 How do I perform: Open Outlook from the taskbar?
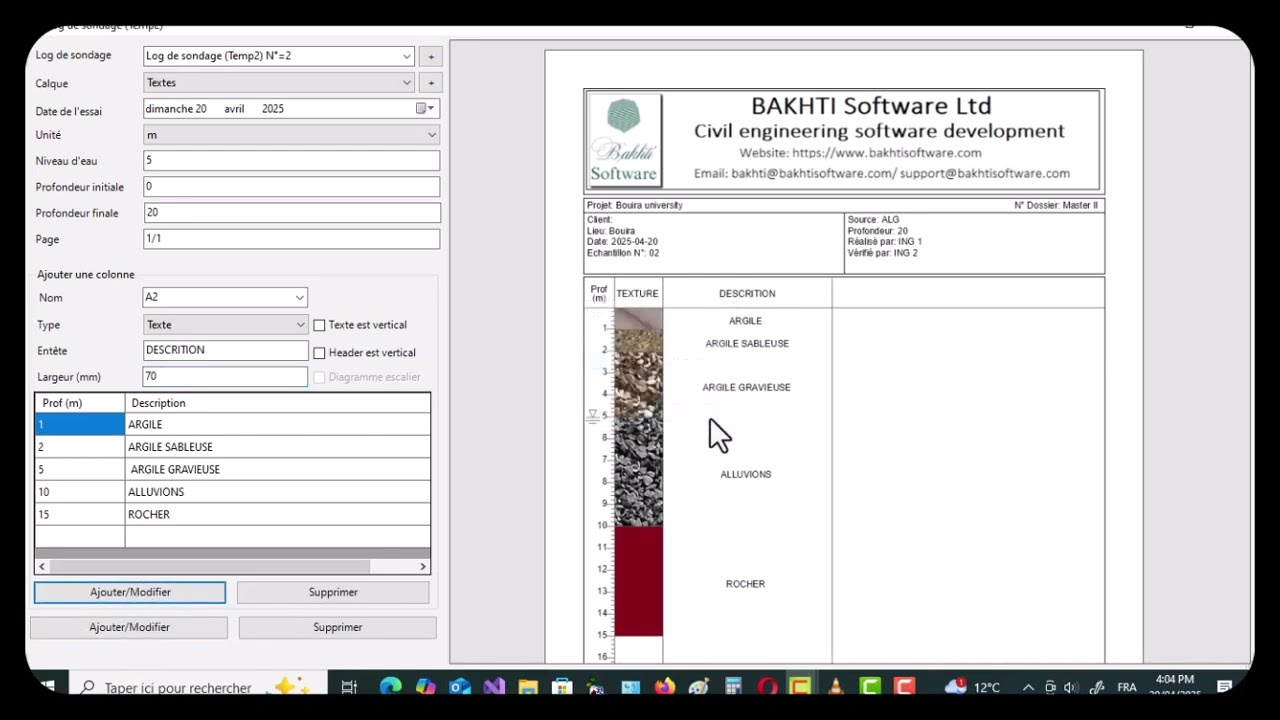pyautogui.click(x=460, y=687)
